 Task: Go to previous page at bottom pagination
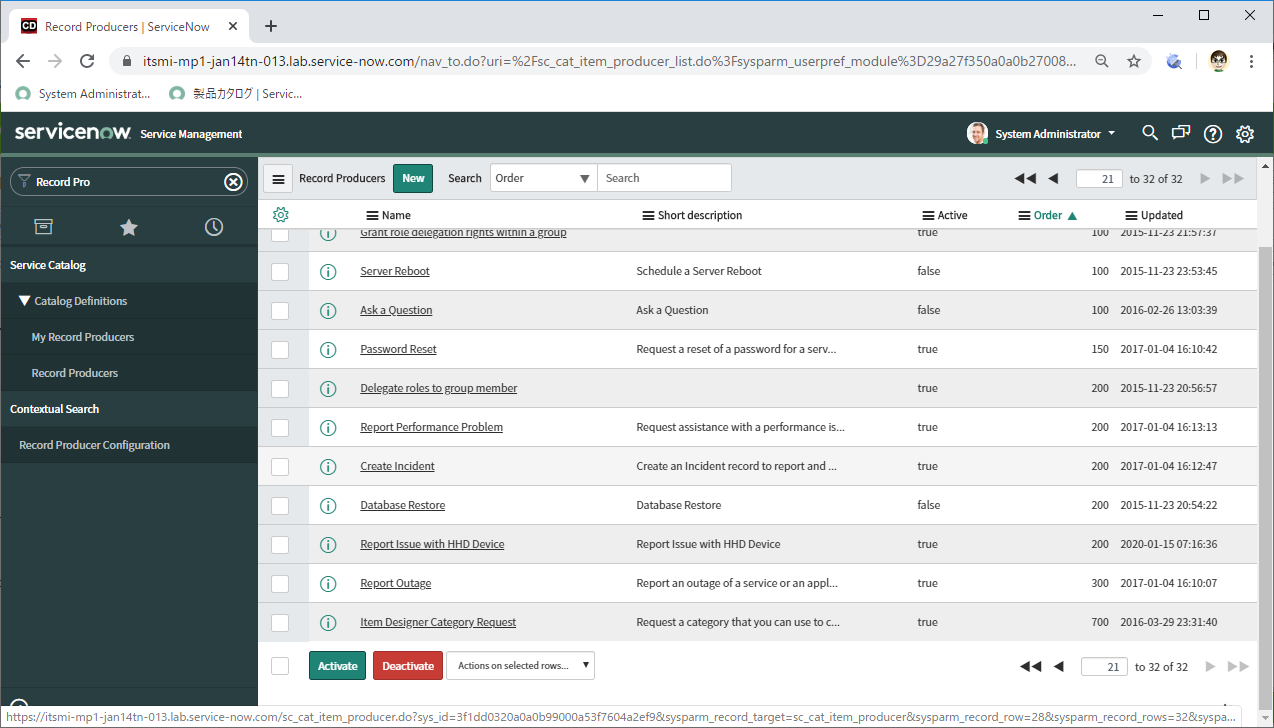1059,667
